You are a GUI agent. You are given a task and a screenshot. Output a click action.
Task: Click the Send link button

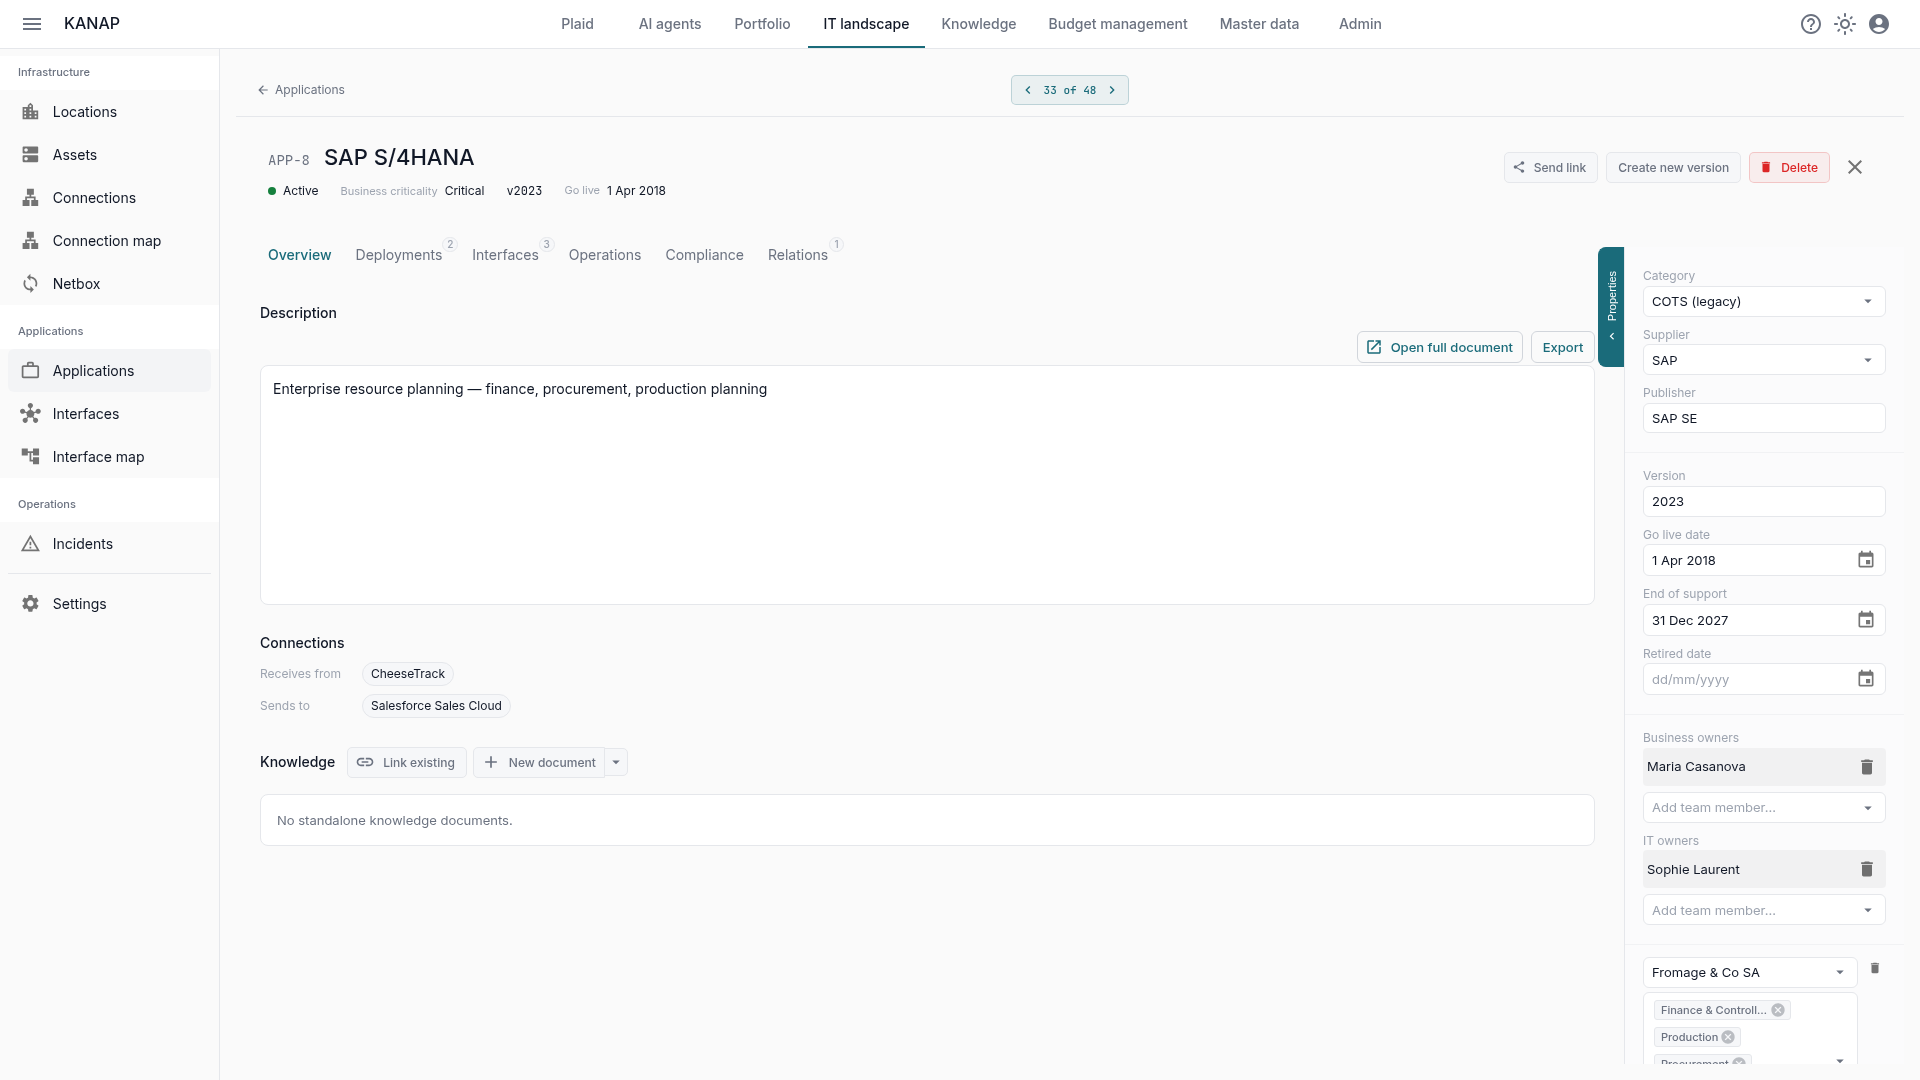pos(1550,168)
